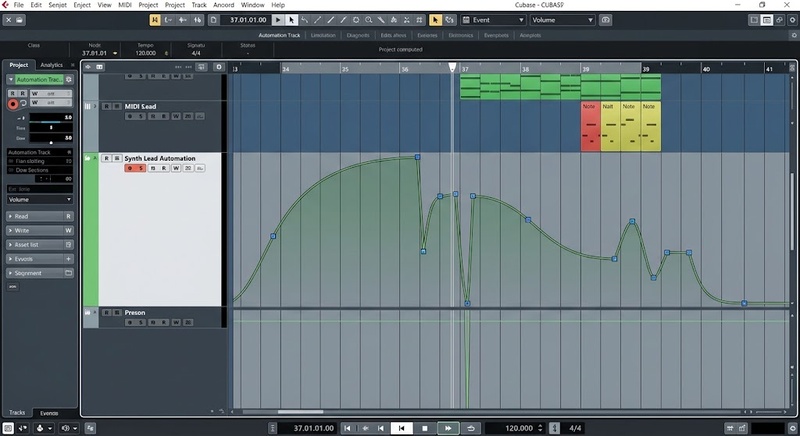800x436 pixels.
Task: Open the Volume dropdown in toolbar
Action: (x=562, y=20)
